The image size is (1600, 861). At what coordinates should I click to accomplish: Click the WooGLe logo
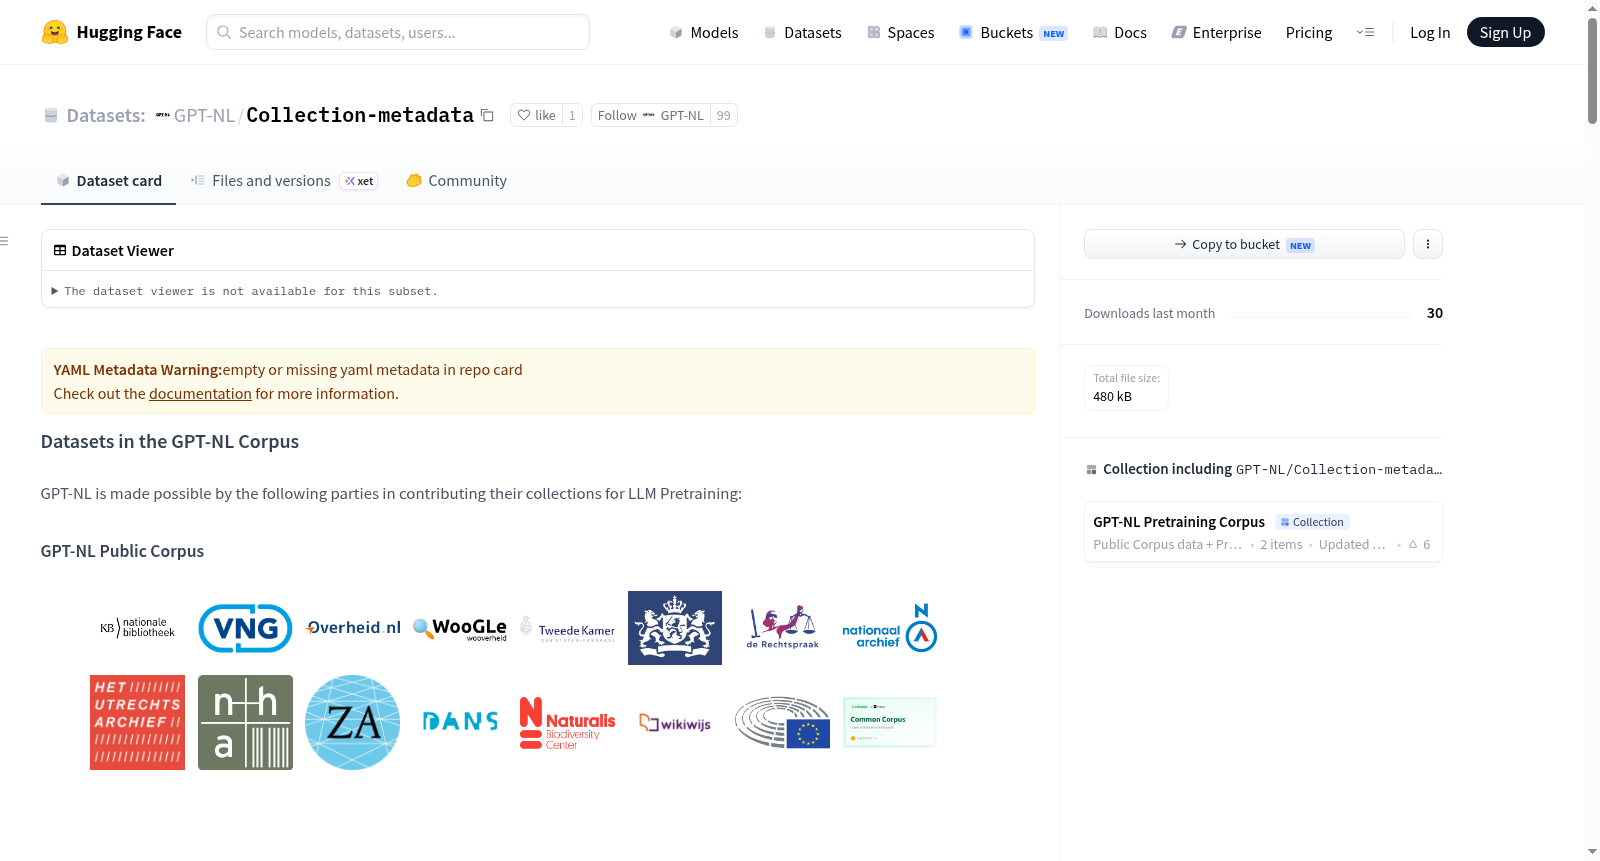click(x=460, y=628)
